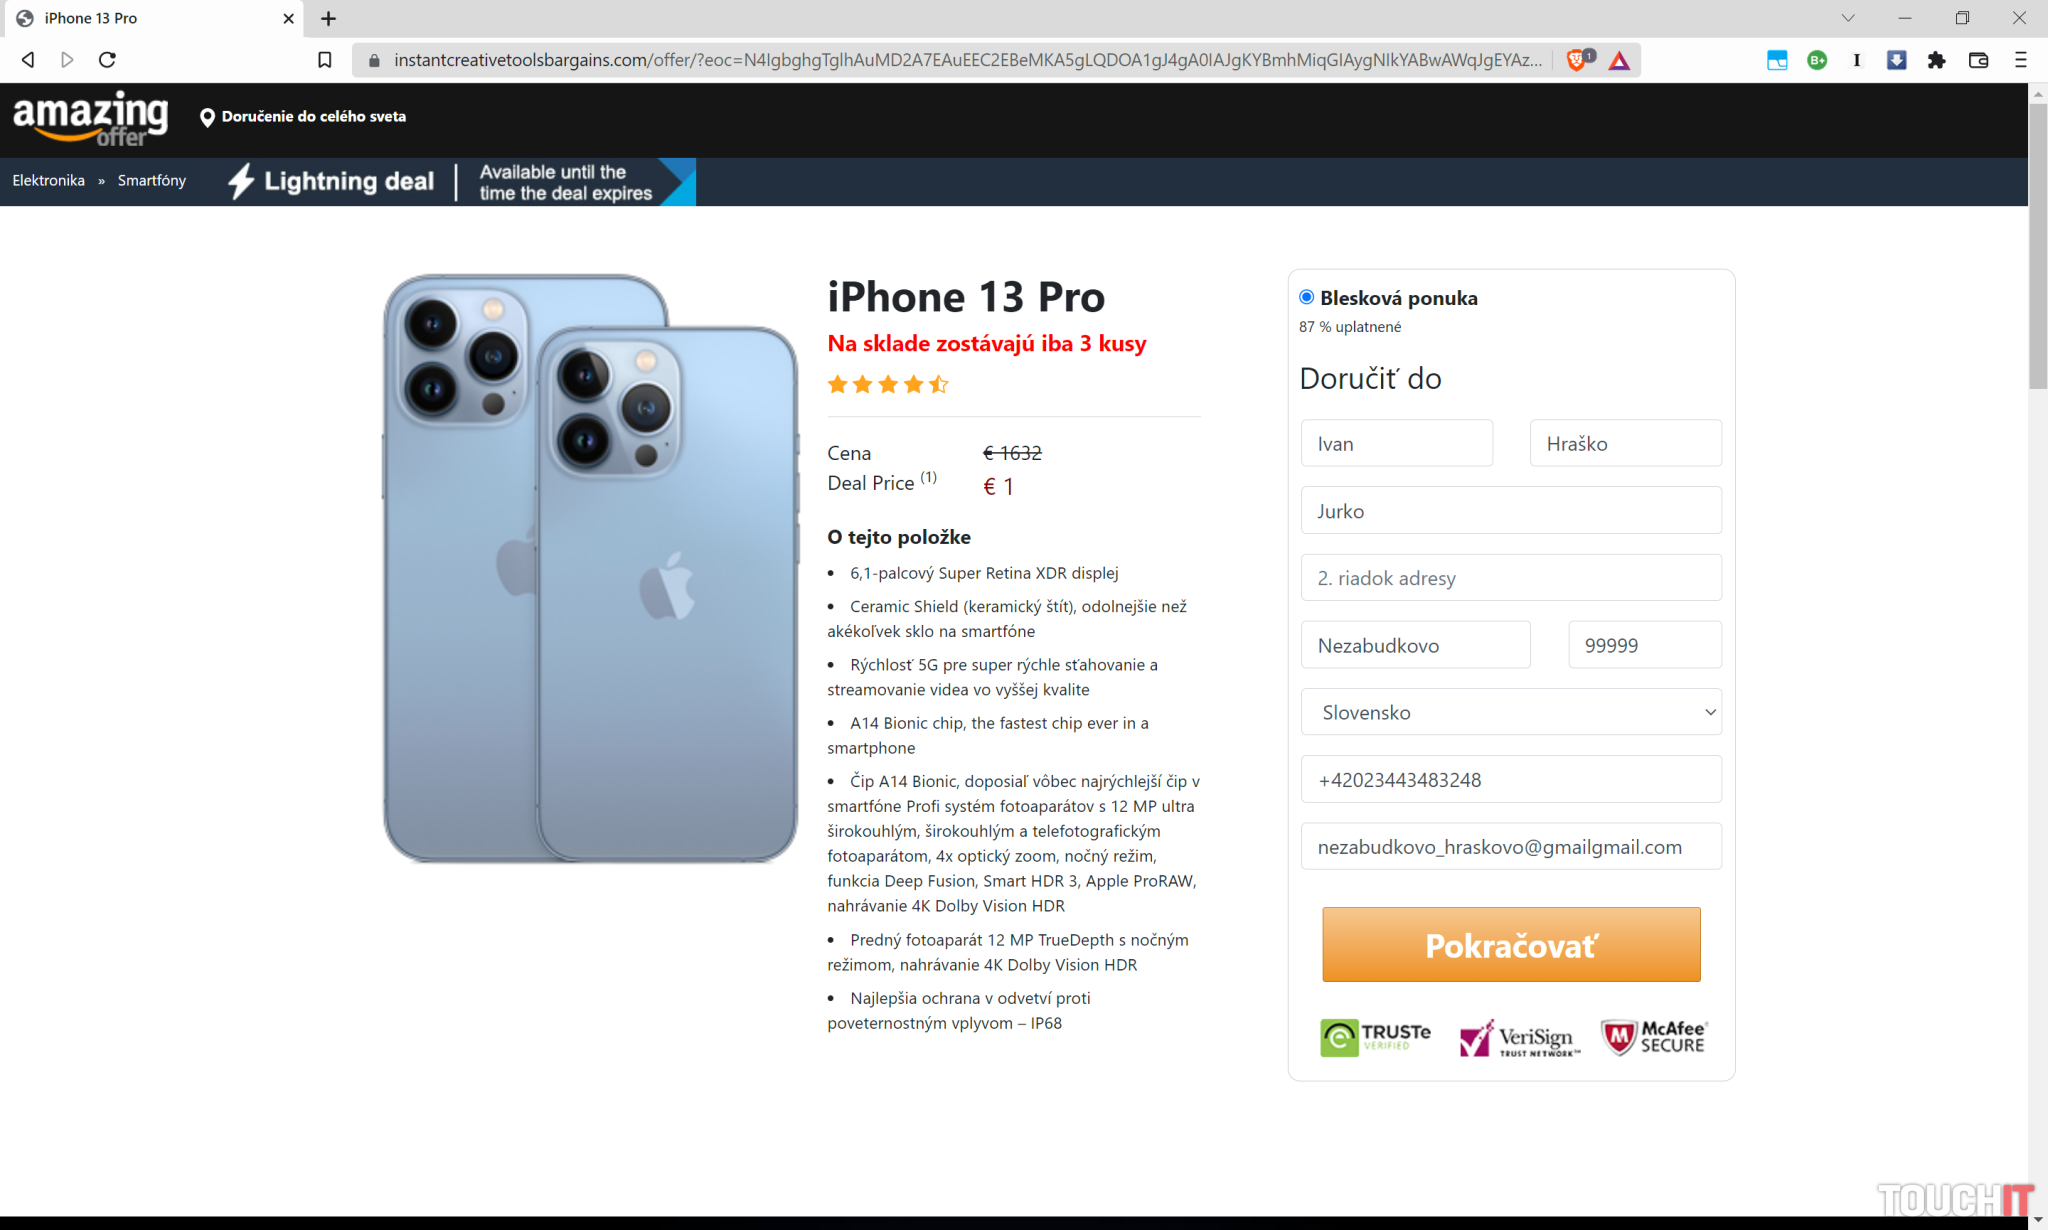
Task: Select the Blesková ponuka radio button
Action: pyautogui.click(x=1306, y=297)
